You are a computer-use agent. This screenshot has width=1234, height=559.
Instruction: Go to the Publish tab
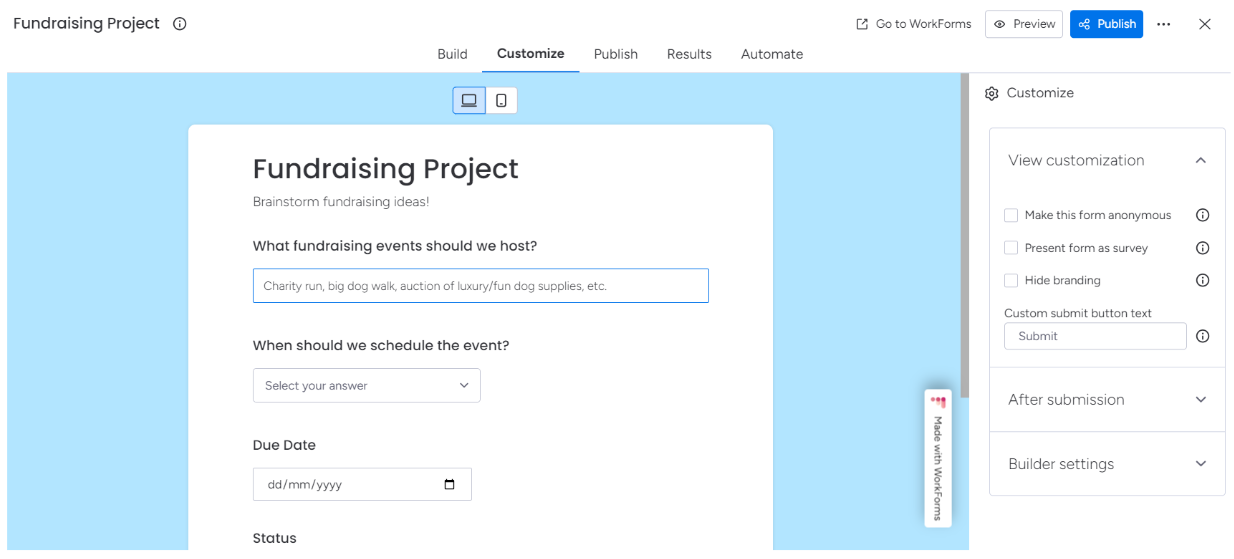615,54
